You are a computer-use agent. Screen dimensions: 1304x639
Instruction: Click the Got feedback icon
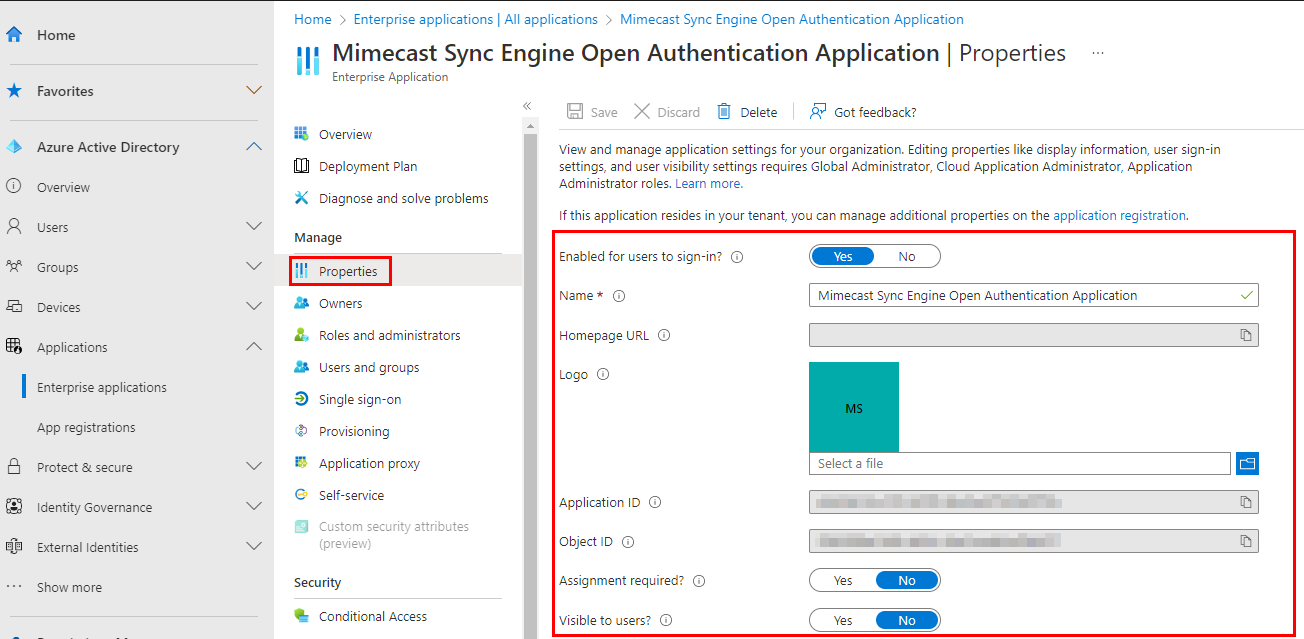point(818,112)
